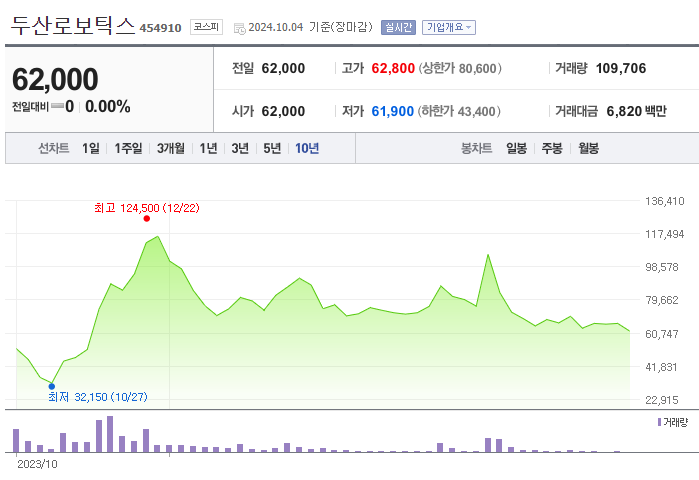Click the stock name 두산로보틱스
Viewport: 699px width, 480px height.
click(x=72, y=26)
